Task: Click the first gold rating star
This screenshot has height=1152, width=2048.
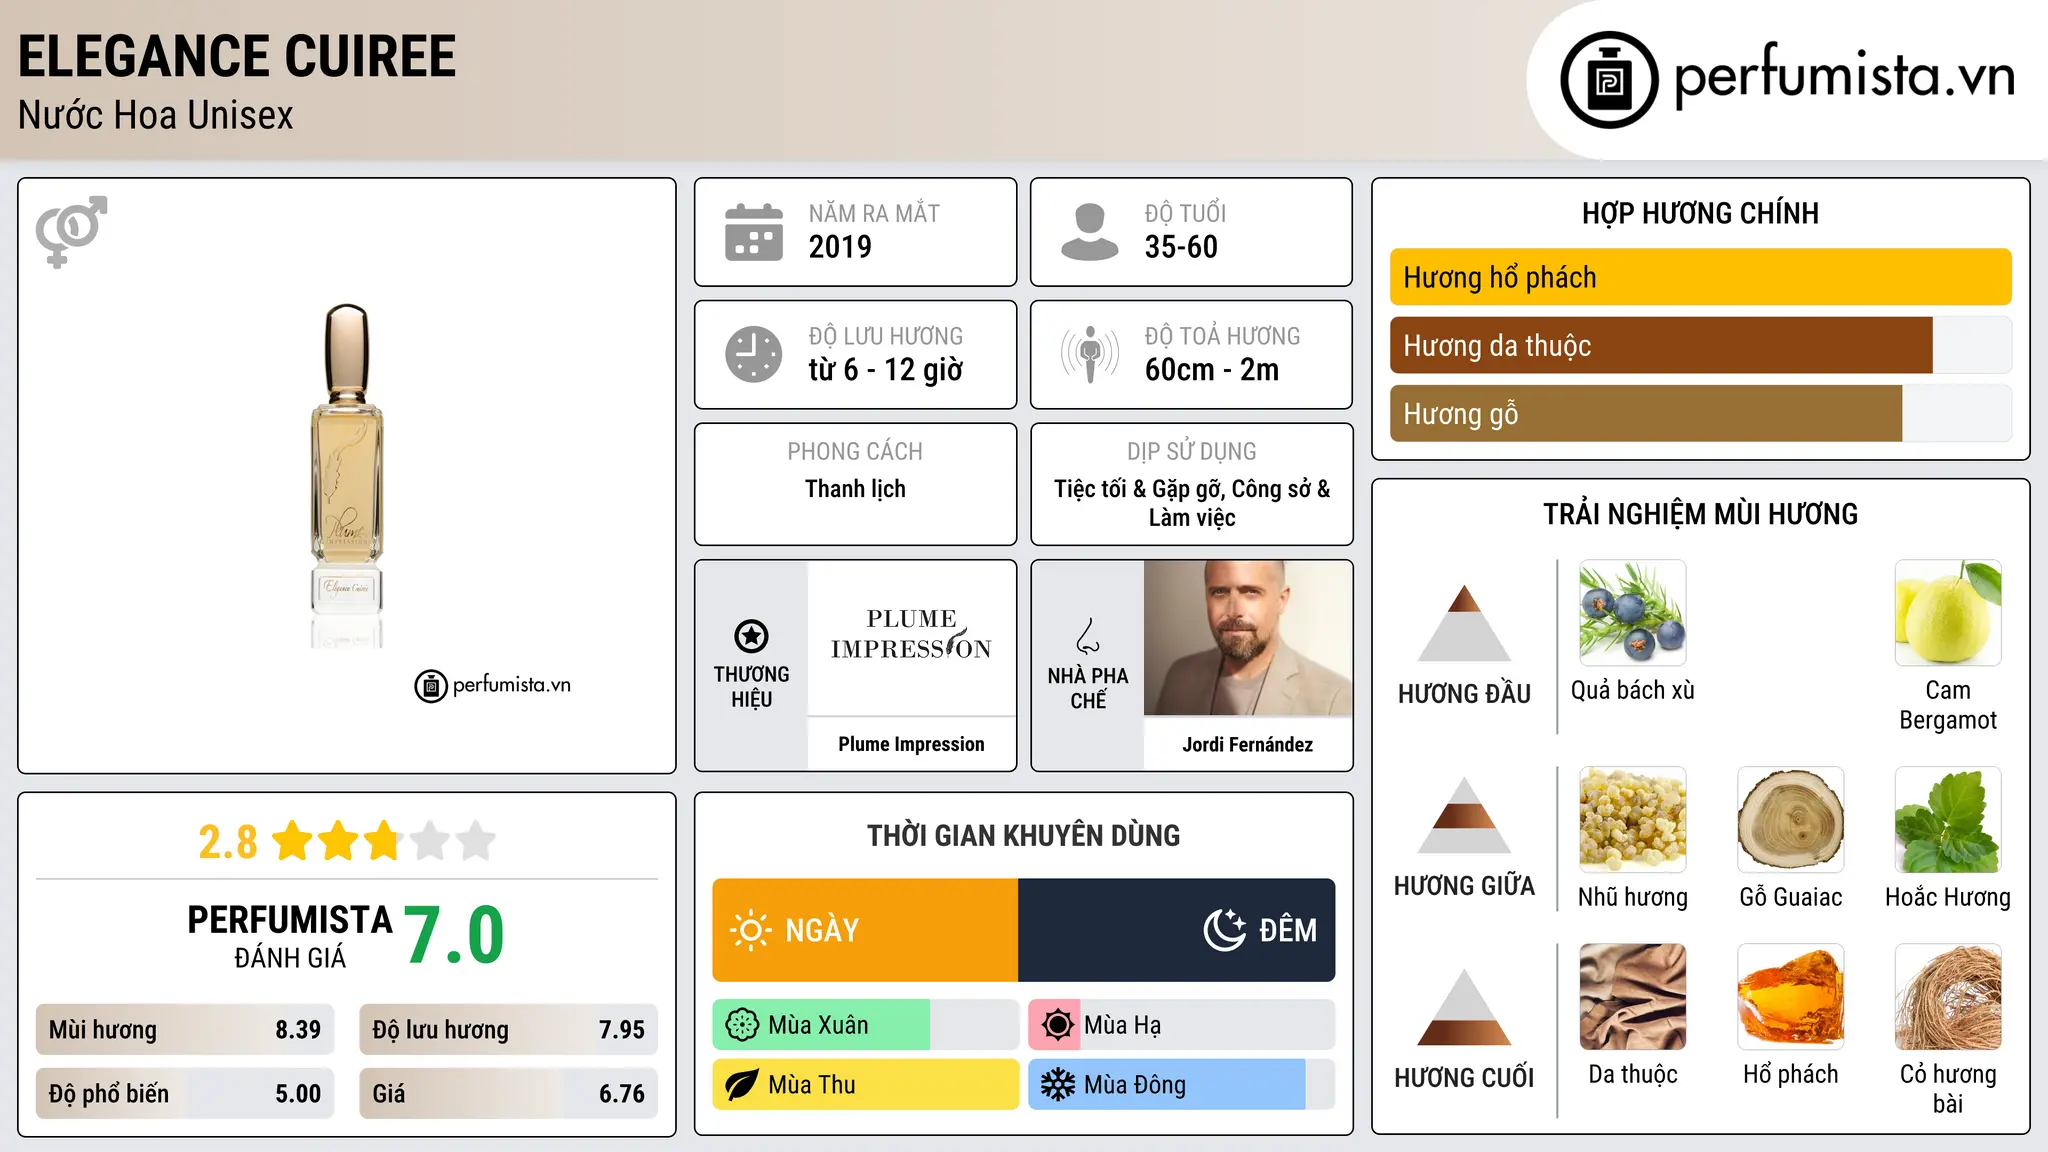Action: tap(293, 841)
